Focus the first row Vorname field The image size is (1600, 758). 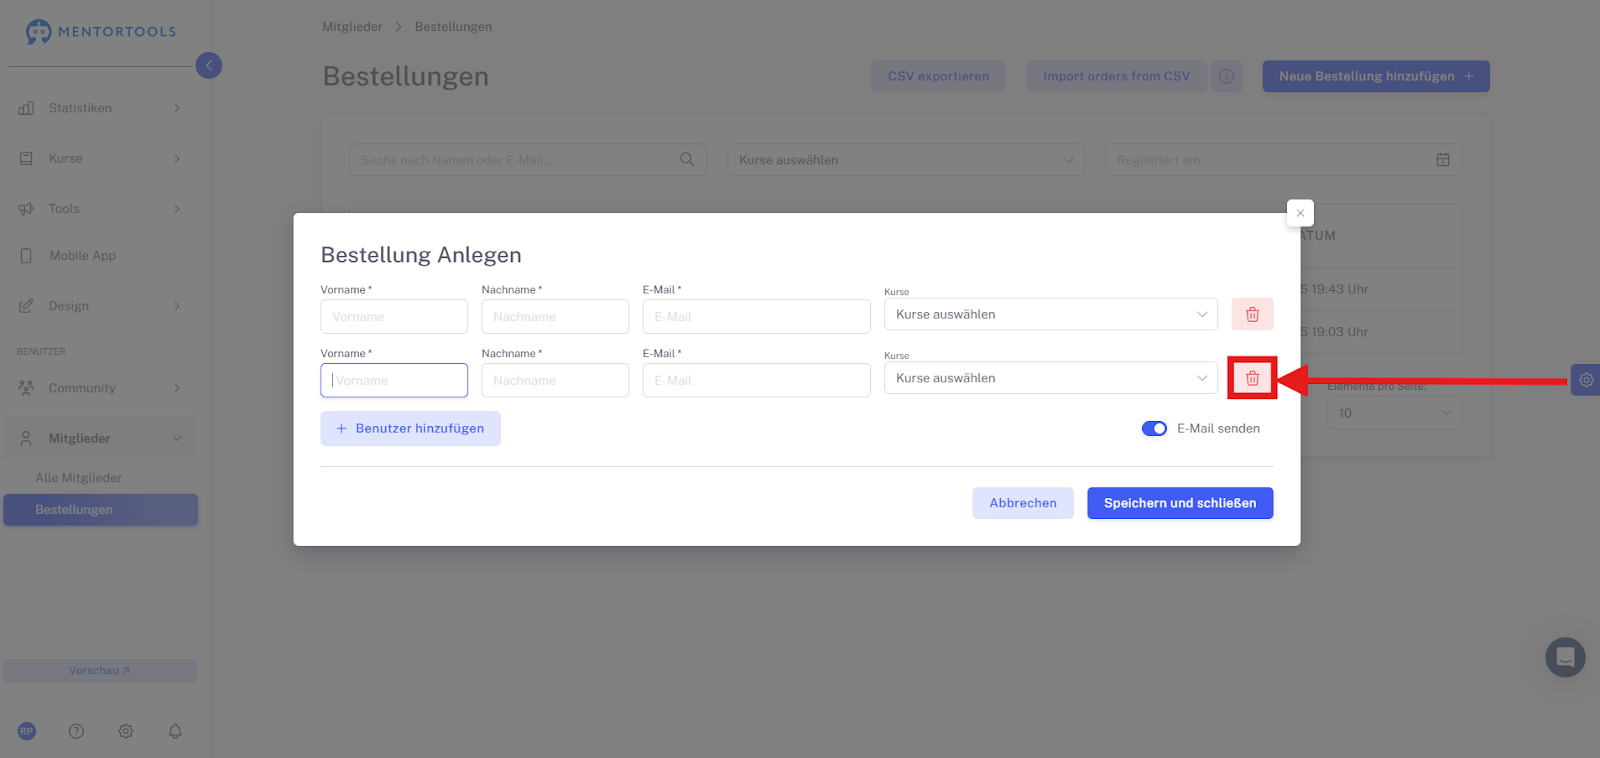394,317
